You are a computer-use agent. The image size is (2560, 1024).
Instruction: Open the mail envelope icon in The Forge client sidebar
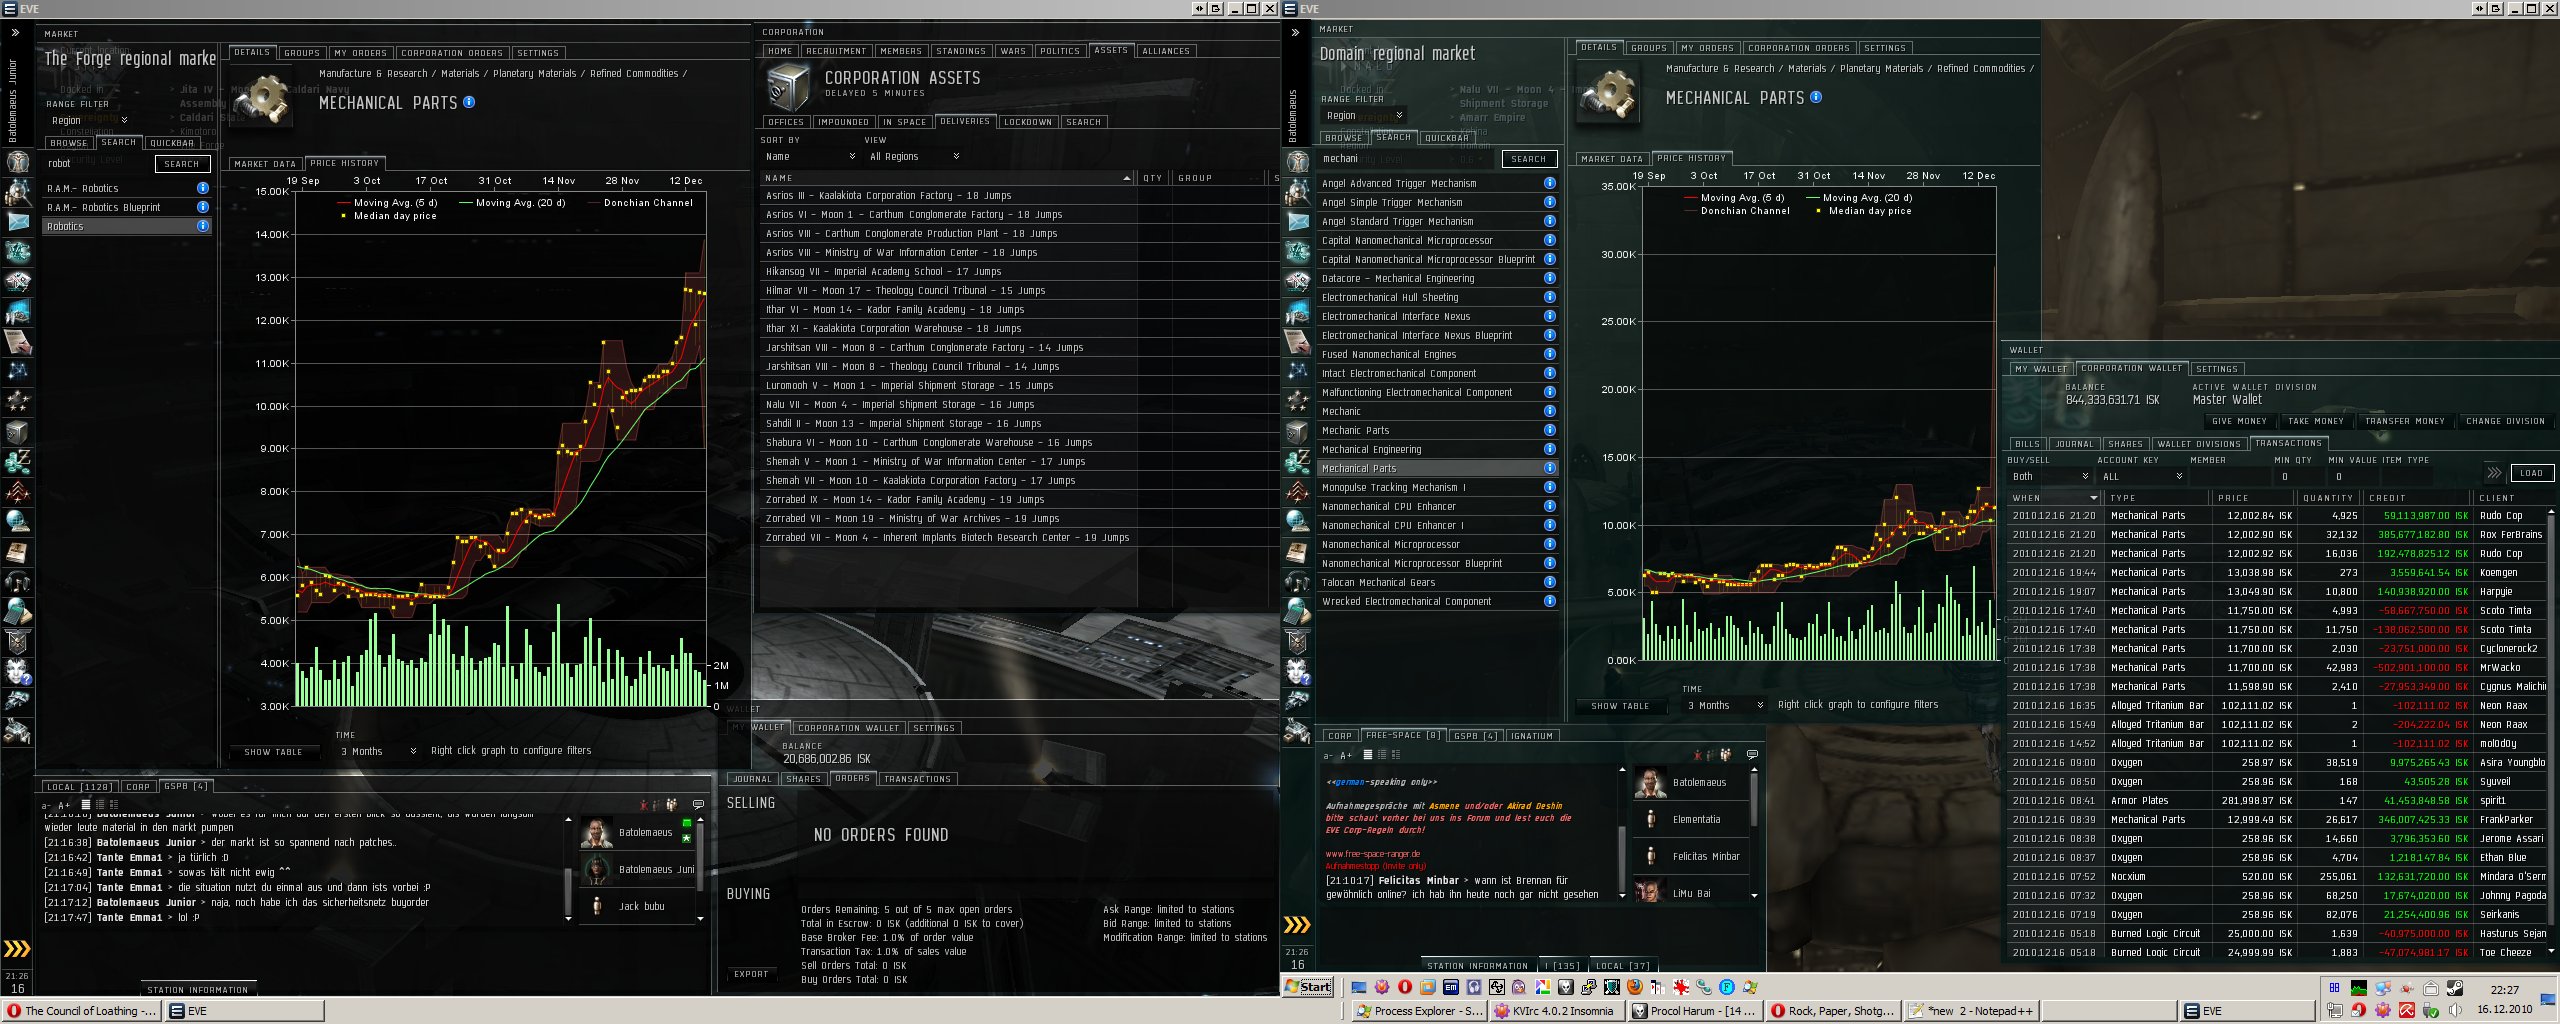18,221
